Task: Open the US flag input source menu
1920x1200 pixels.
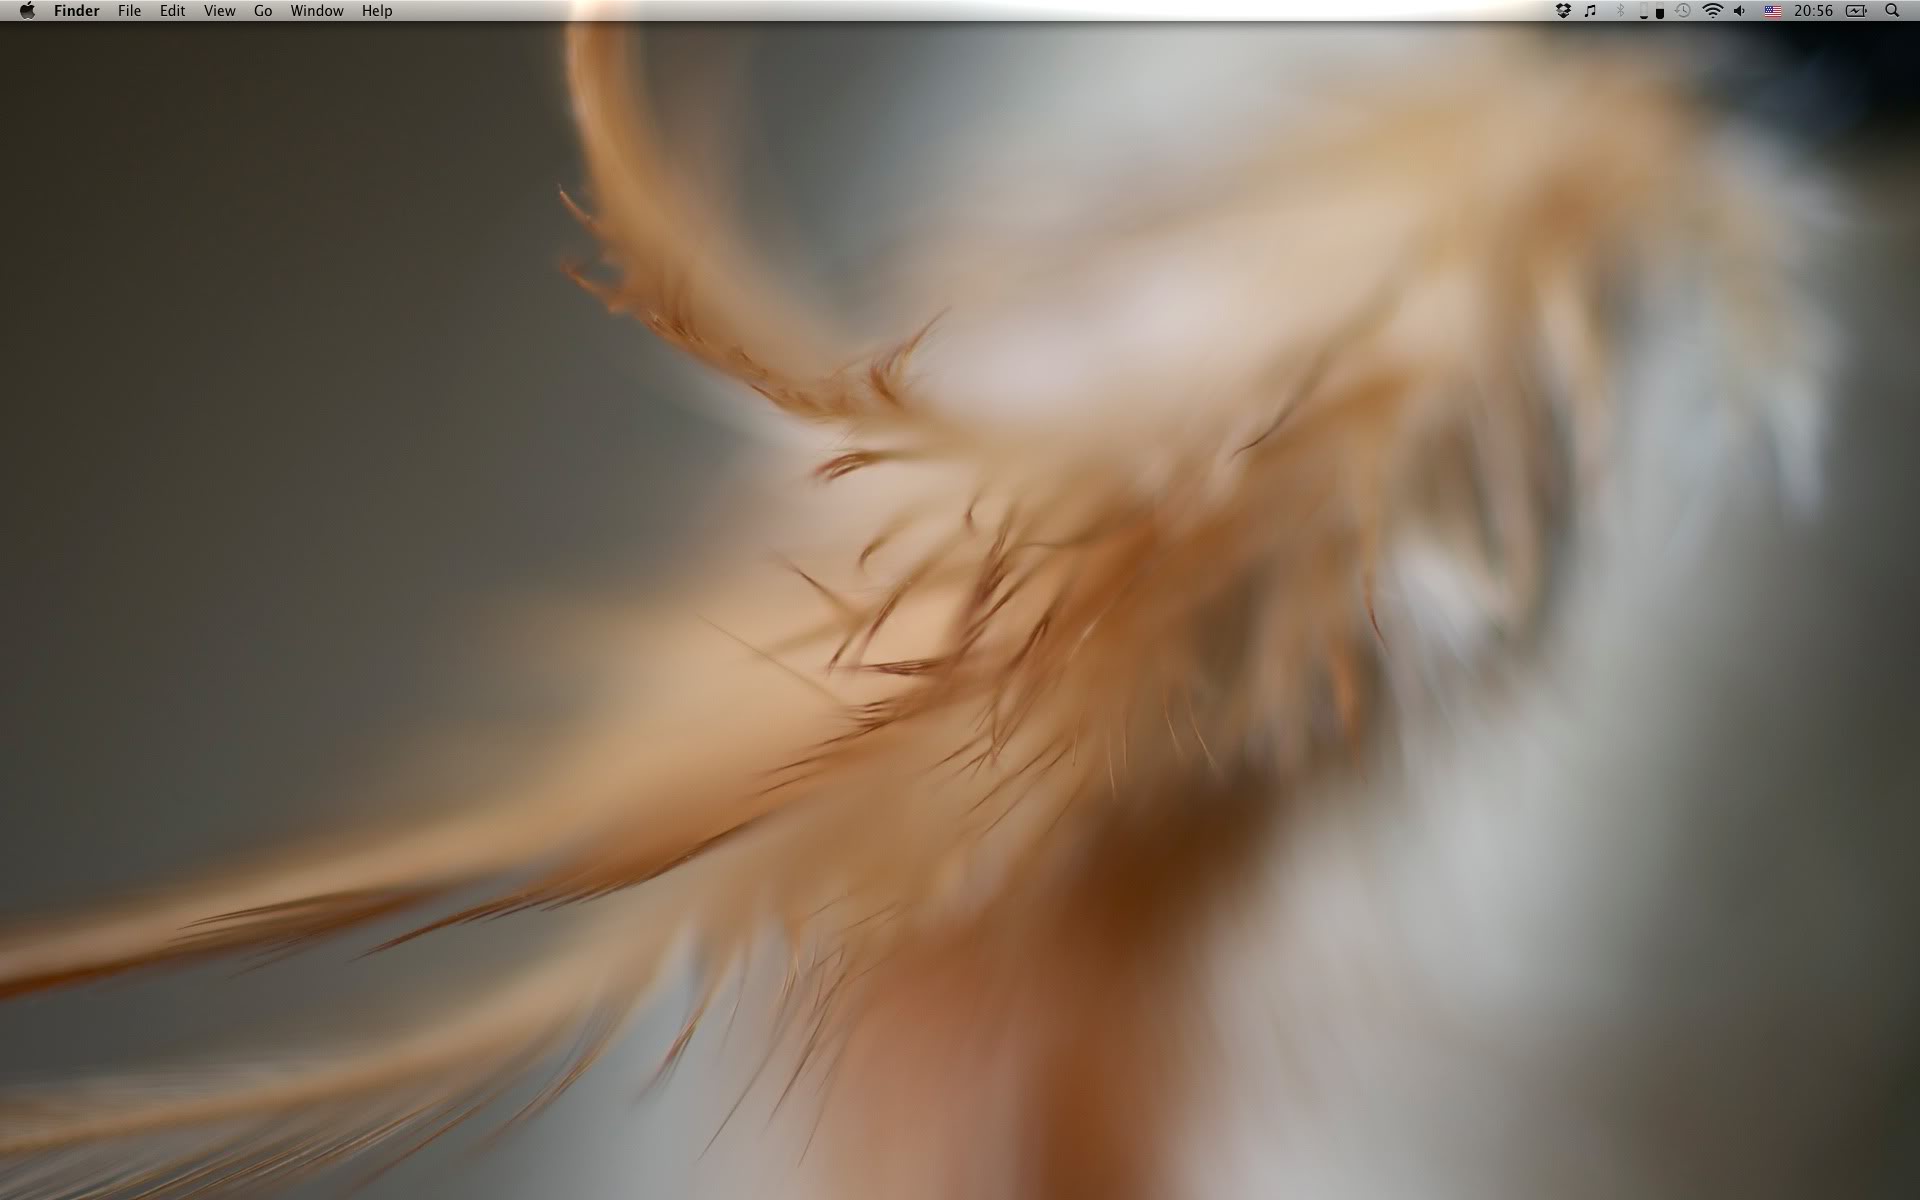Action: tap(1772, 11)
